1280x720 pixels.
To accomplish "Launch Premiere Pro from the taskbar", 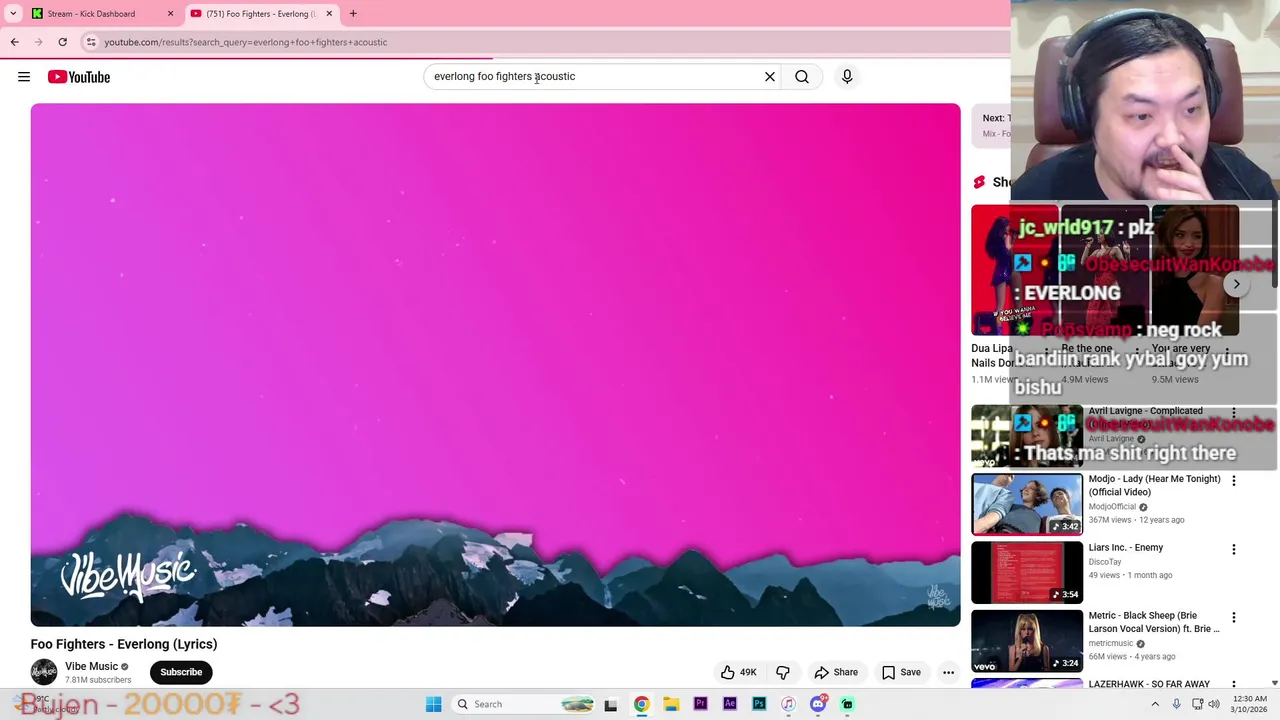I will 700,704.
